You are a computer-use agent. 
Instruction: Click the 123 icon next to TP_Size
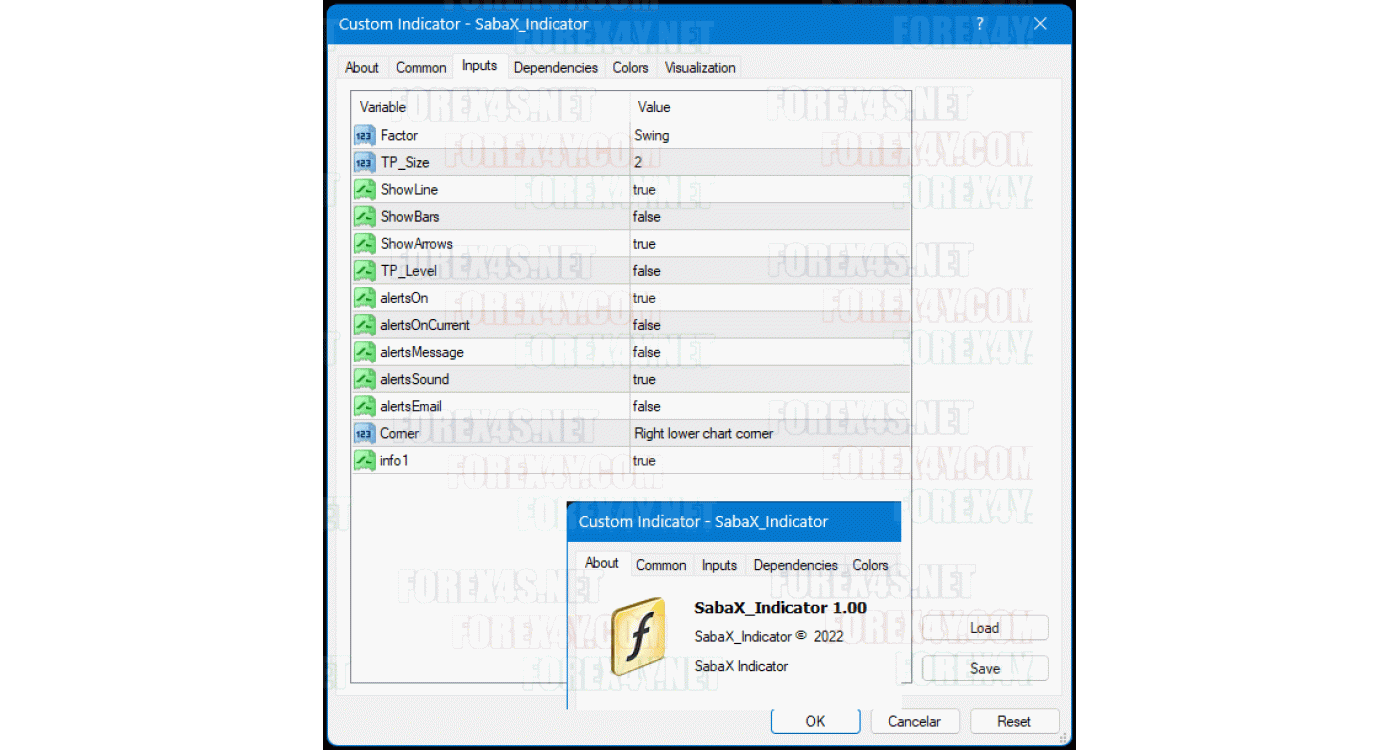point(365,161)
